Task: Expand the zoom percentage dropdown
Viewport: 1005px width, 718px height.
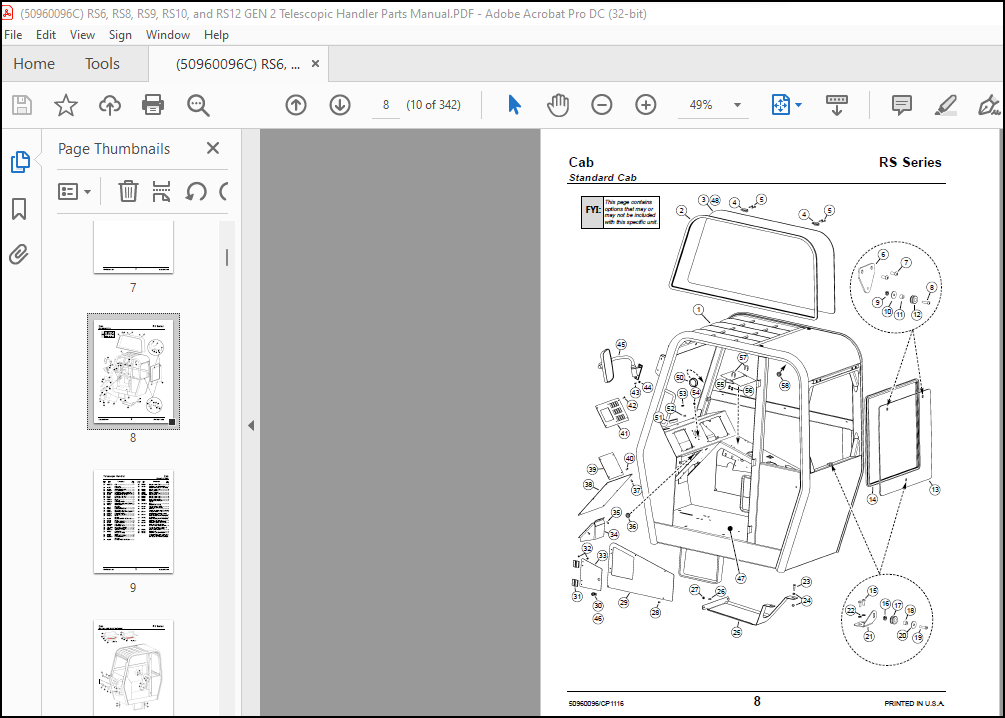Action: point(737,105)
